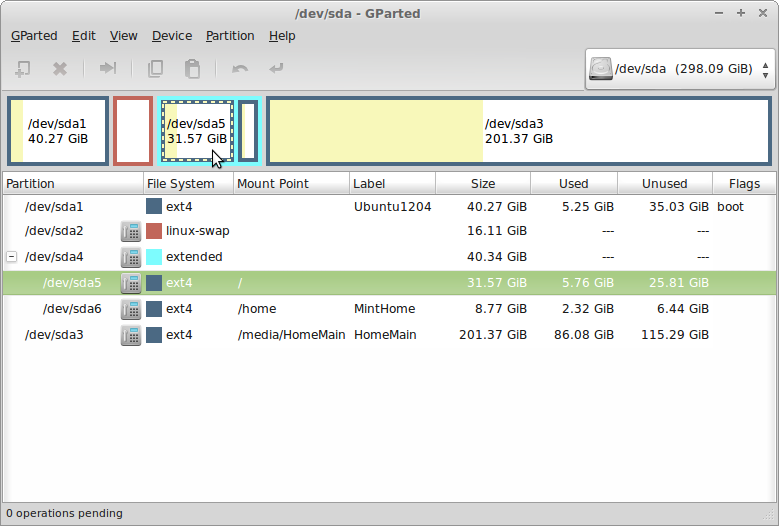
Task: Open the Edit menu
Action: point(83,36)
